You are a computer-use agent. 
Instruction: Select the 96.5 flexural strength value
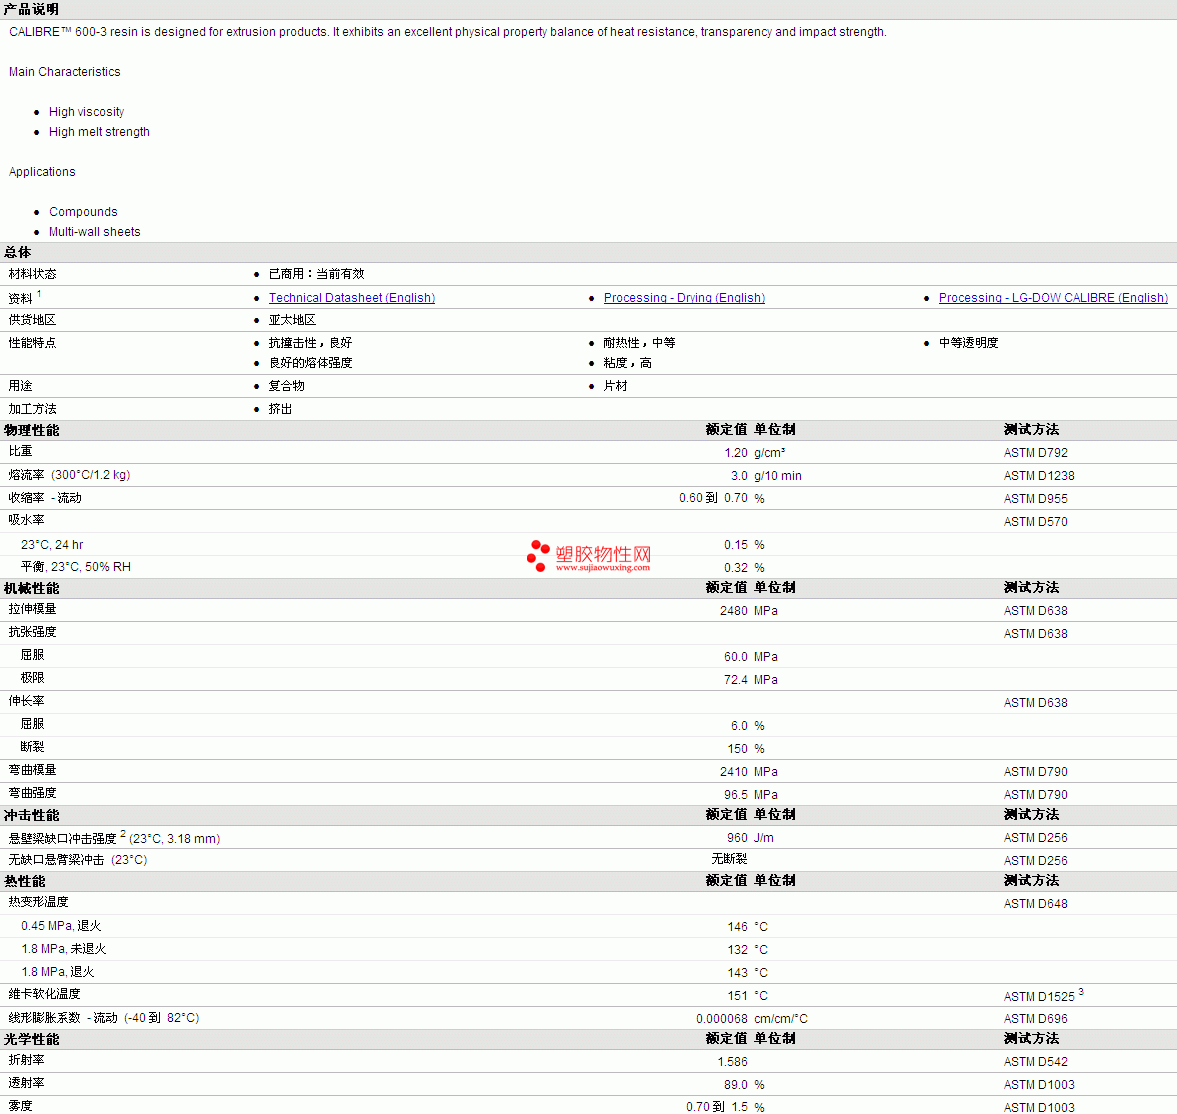pyautogui.click(x=736, y=795)
